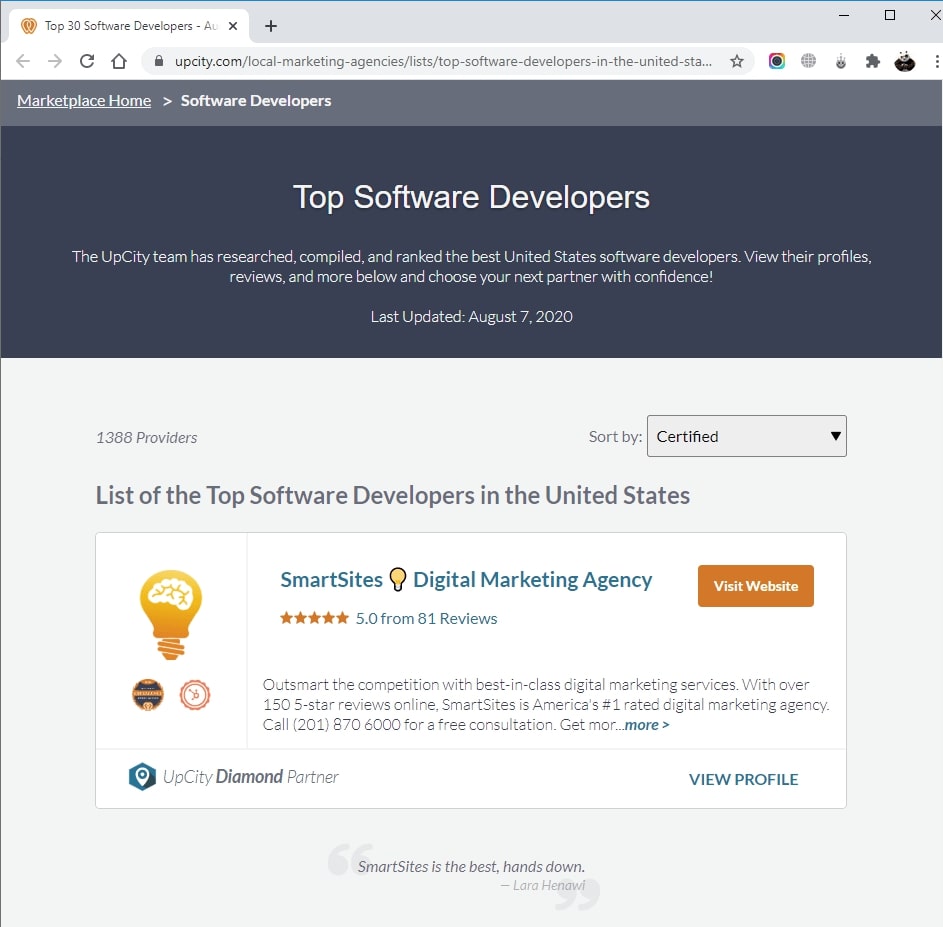The image size is (943, 927).
Task: Click the Top Software Developers heading
Action: coord(472,197)
